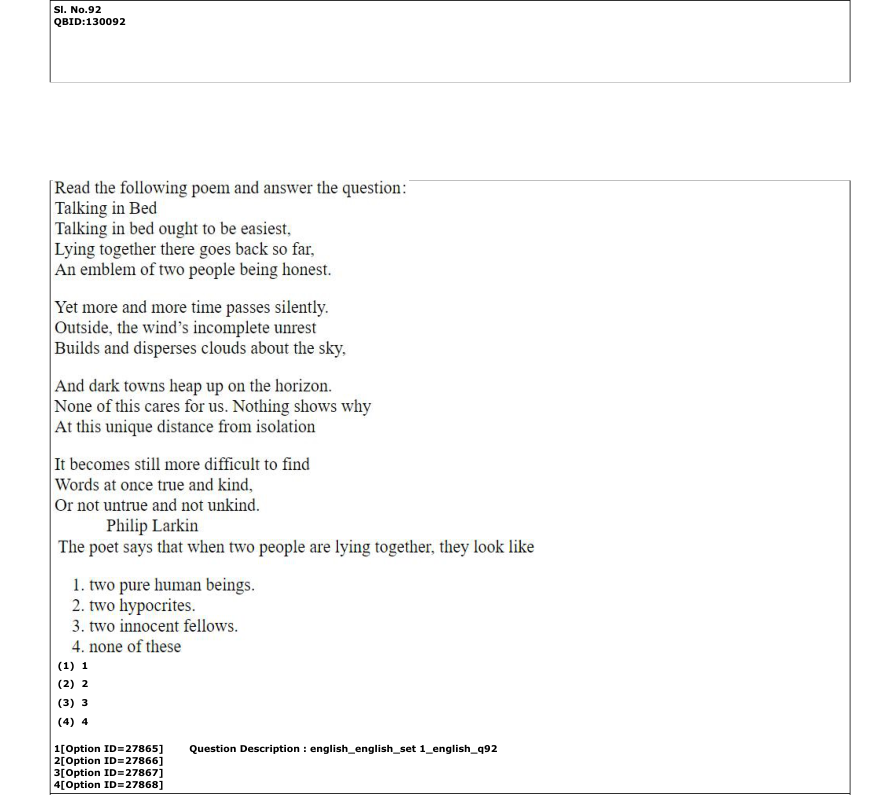The width and height of the screenshot is (893, 795).
Task: Select answer option (2) 2
Action: [x=73, y=684]
